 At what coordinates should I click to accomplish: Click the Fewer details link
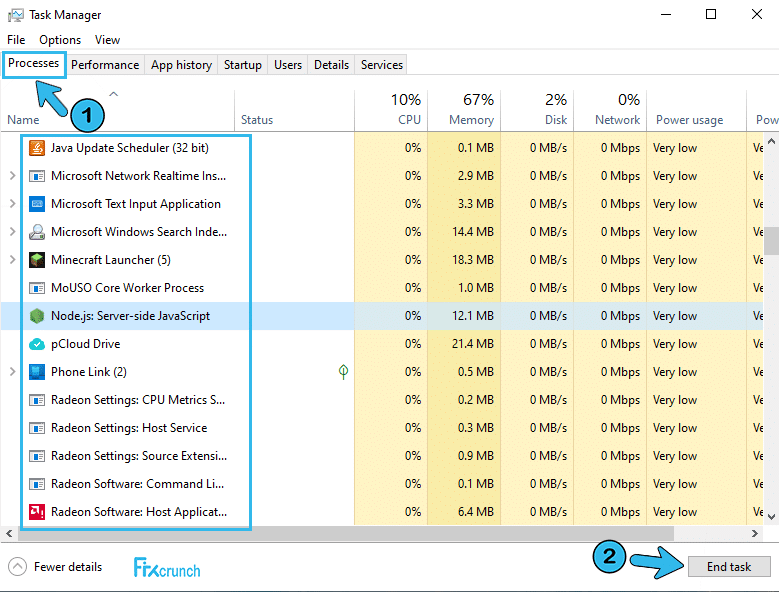(x=68, y=567)
